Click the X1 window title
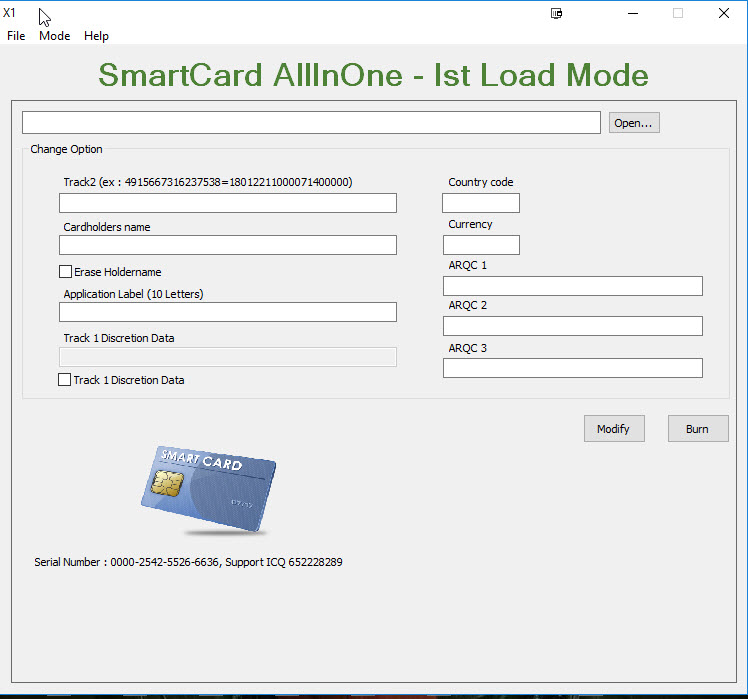The image size is (748, 699). (x=9, y=13)
